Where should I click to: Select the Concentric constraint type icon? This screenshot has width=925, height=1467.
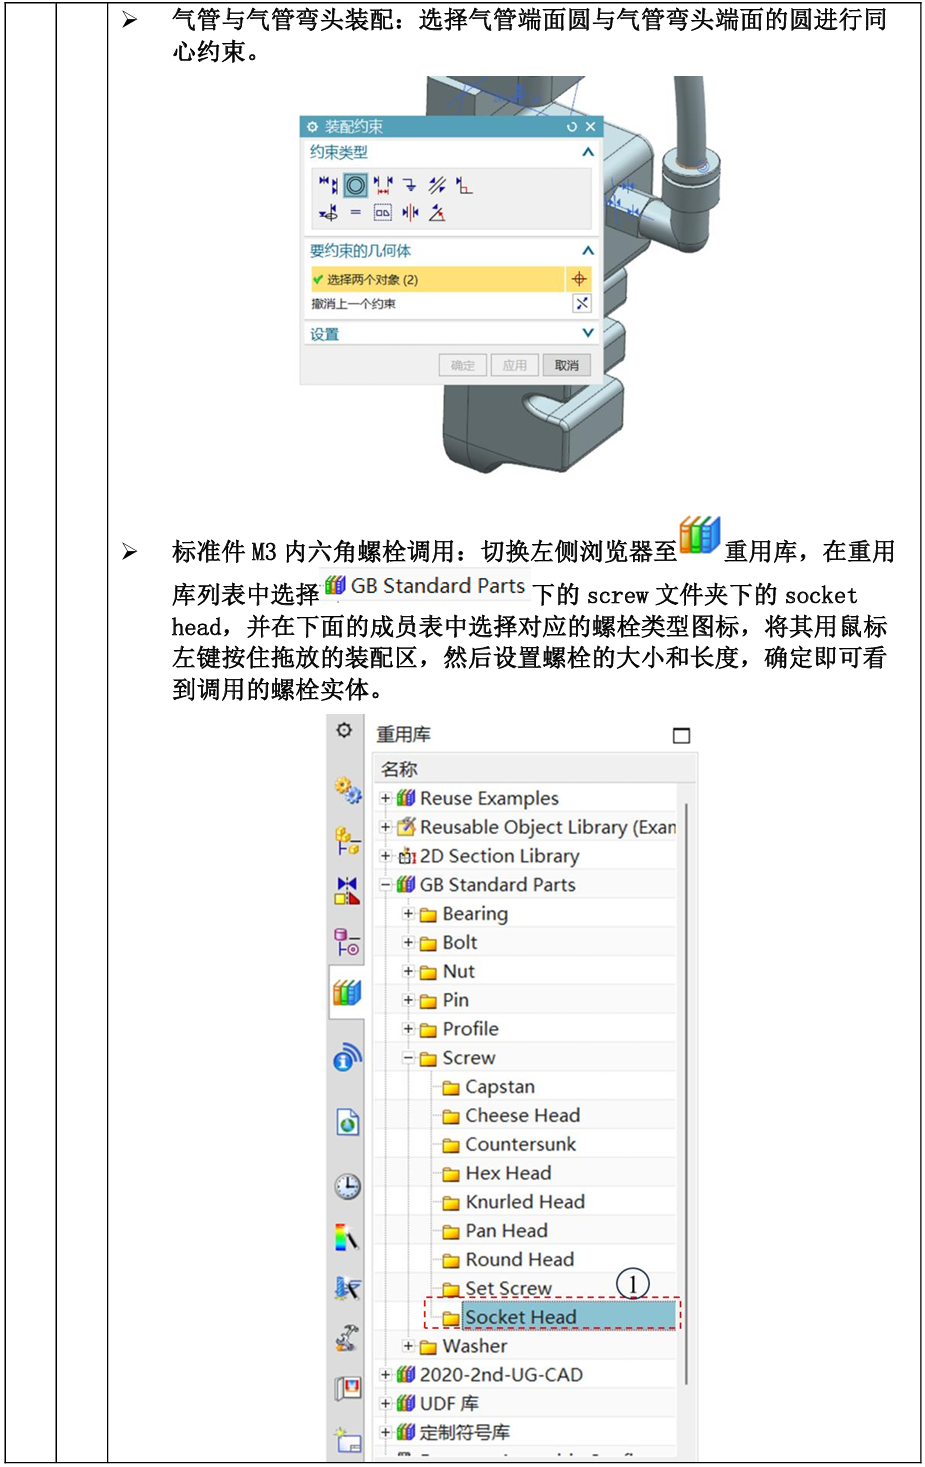[x=355, y=185]
